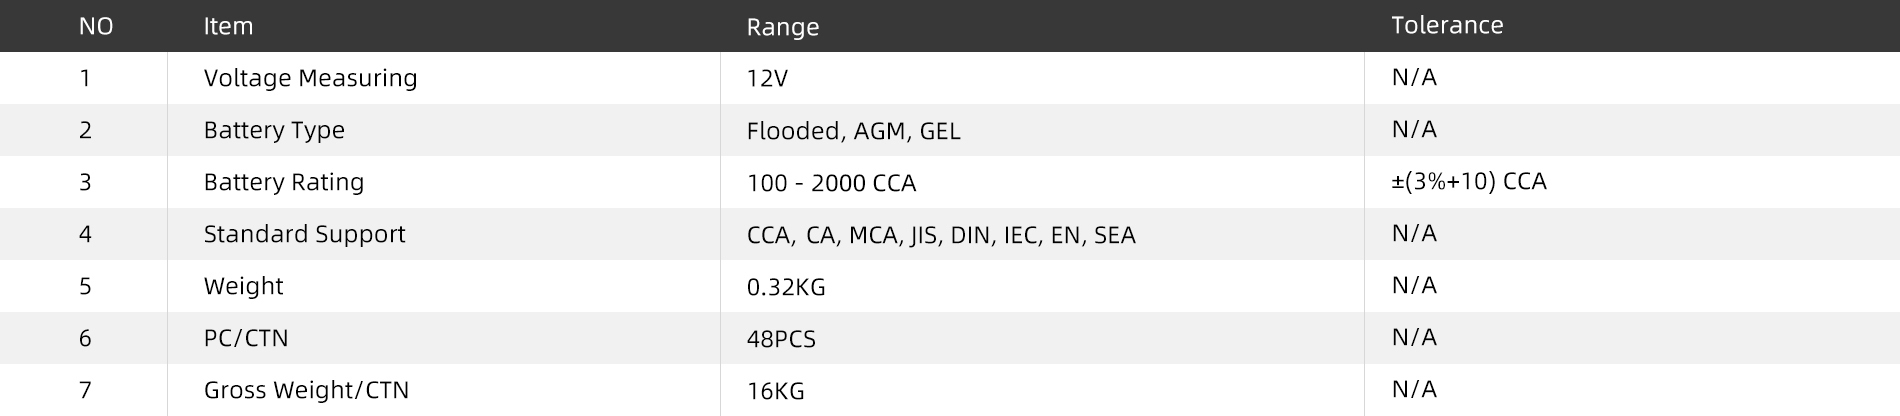This screenshot has width=1900, height=416.
Task: Click the Flooded, AGM, GEL cell
Action: click(853, 131)
